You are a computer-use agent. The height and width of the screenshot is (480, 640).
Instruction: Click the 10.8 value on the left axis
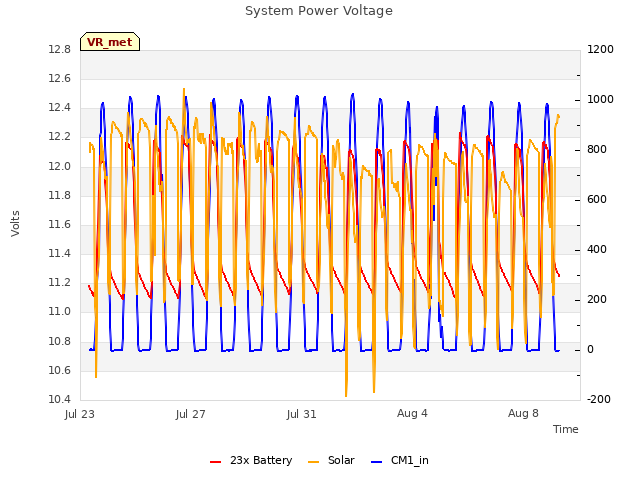click(x=60, y=341)
